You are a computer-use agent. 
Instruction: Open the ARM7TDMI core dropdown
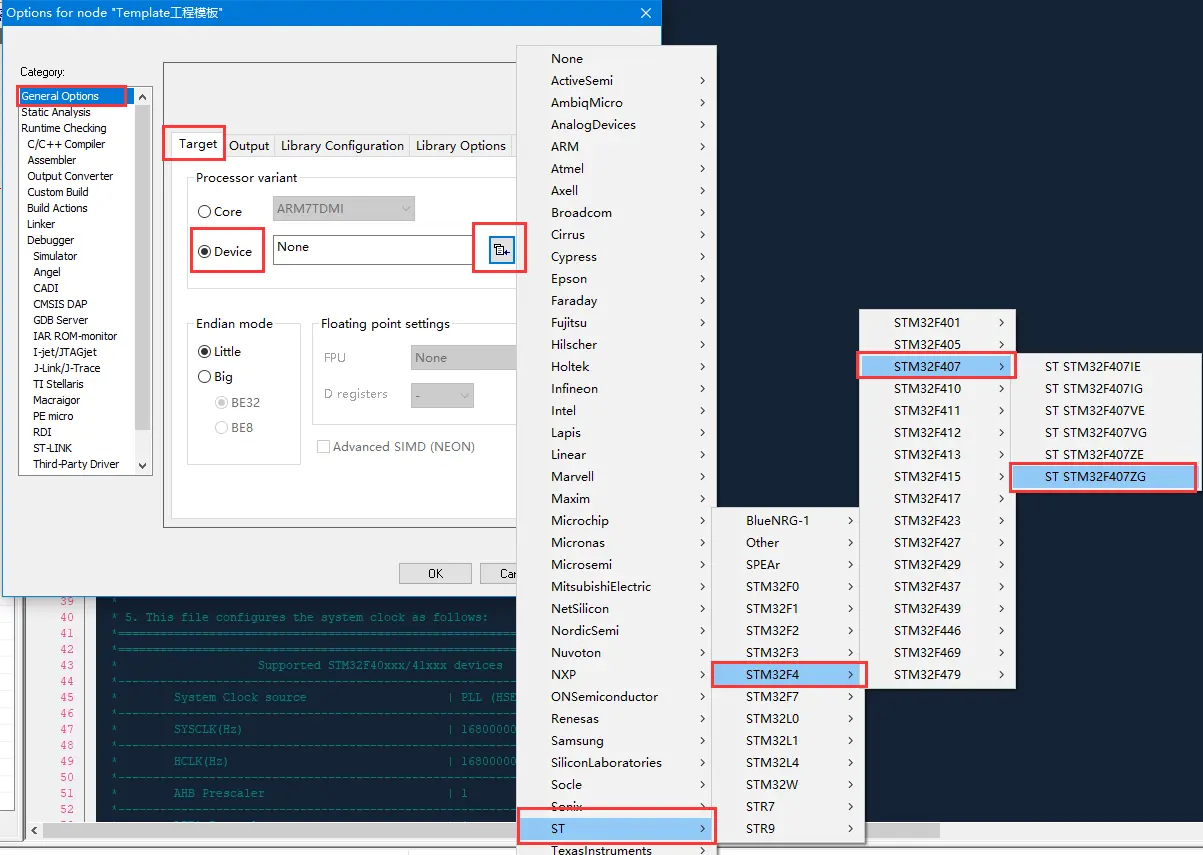coord(344,209)
